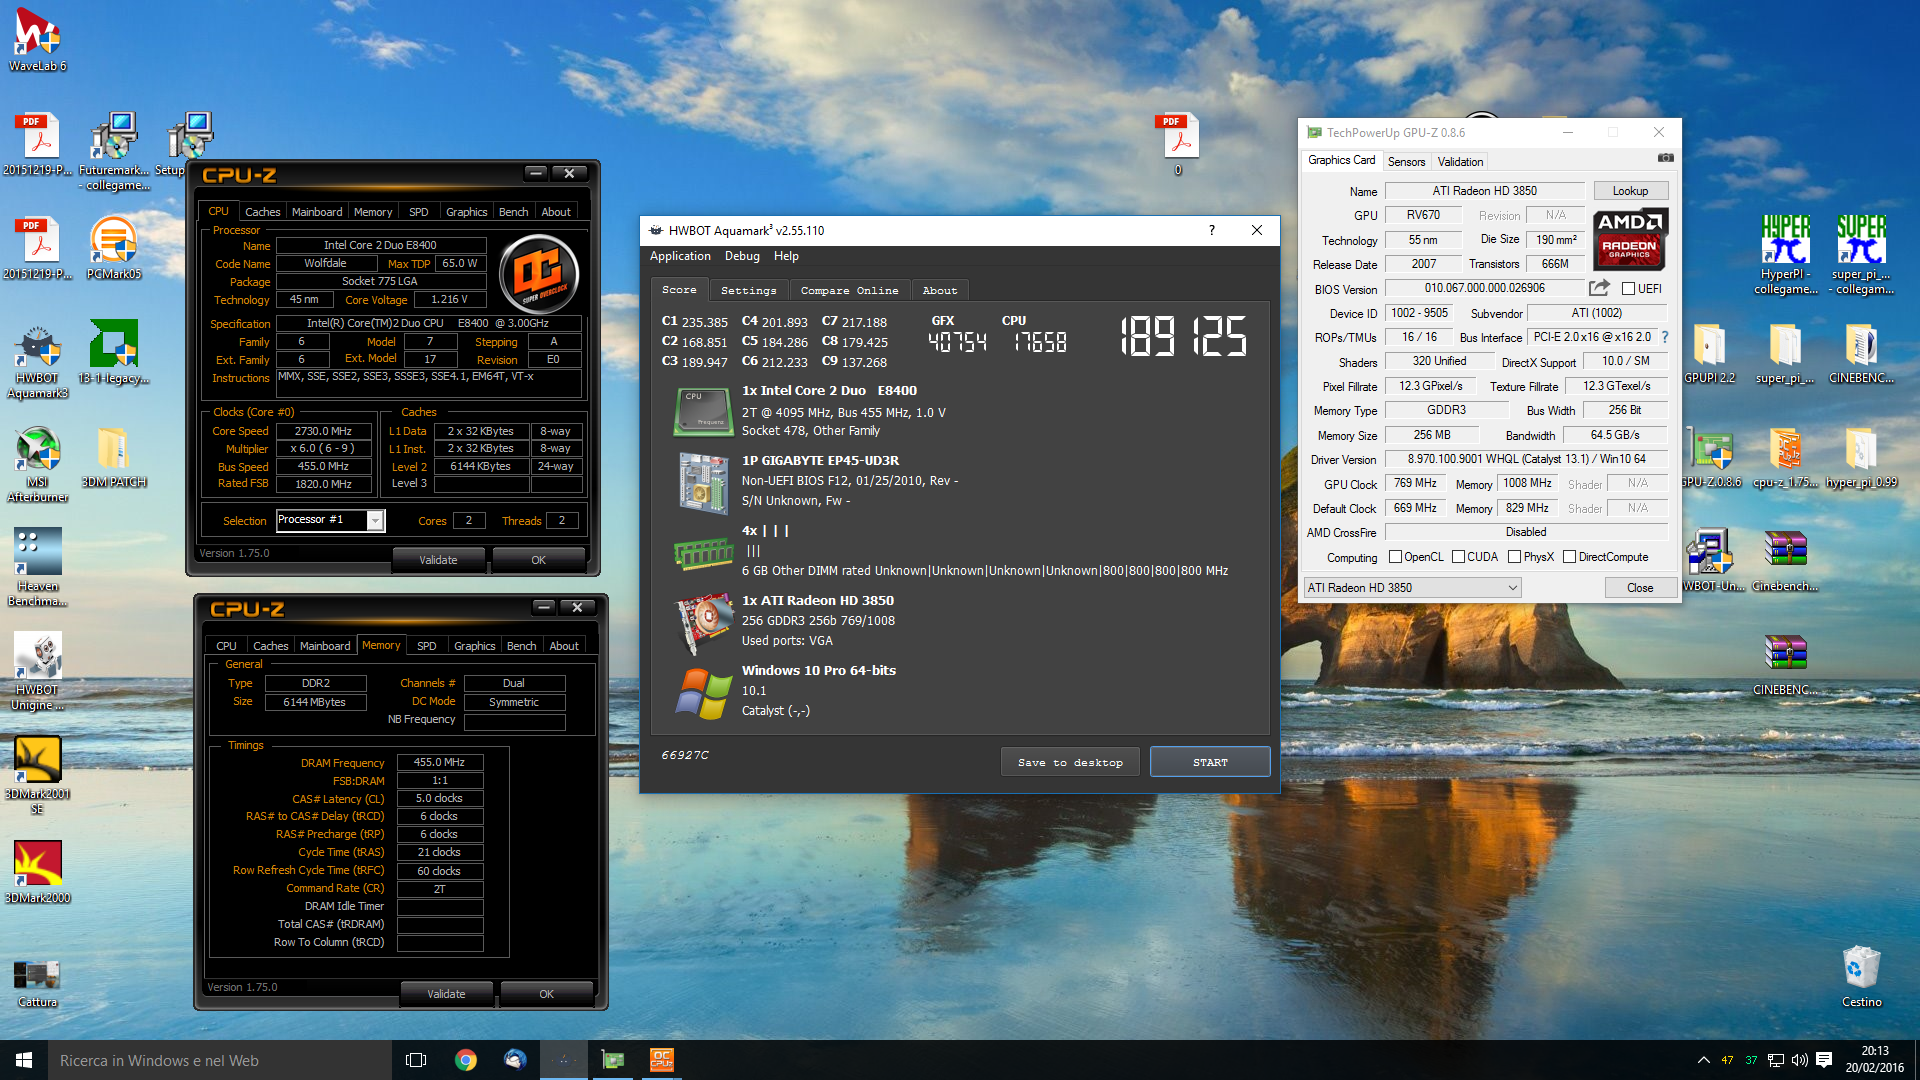Show hidden system tray icons chevron
Viewport: 1920px width, 1080px height.
(1703, 1060)
